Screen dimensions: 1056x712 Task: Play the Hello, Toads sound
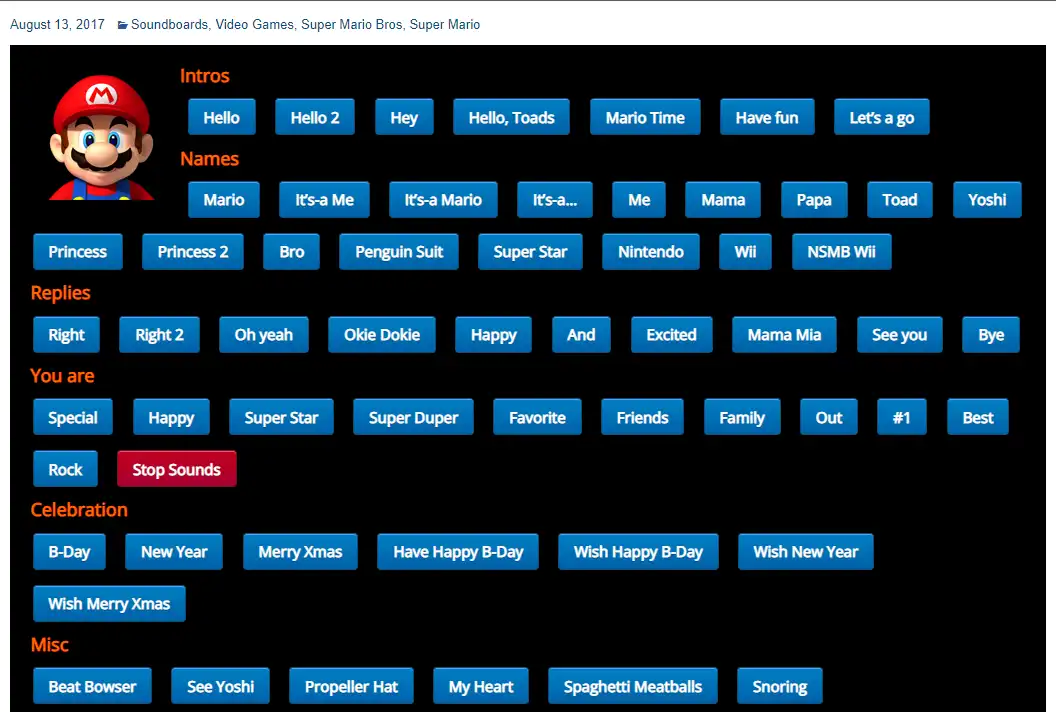(x=511, y=117)
